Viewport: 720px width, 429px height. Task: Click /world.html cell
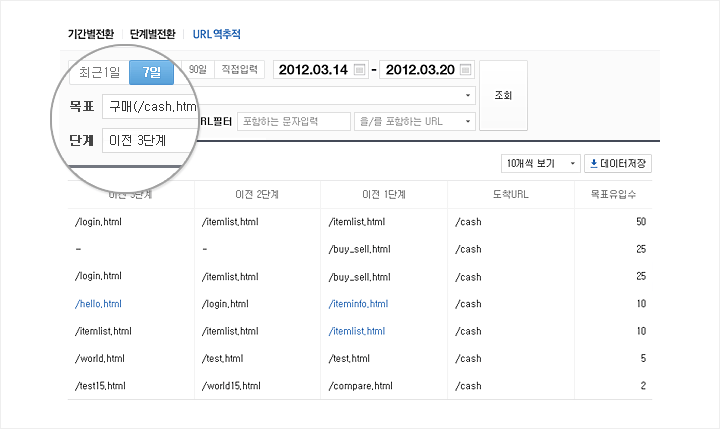100,358
